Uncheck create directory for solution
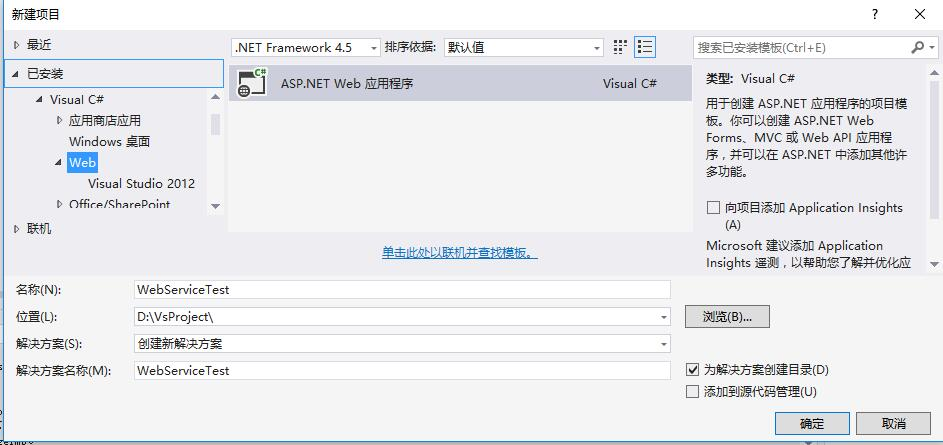Image resolution: width=943 pixels, height=445 pixels. tap(693, 370)
